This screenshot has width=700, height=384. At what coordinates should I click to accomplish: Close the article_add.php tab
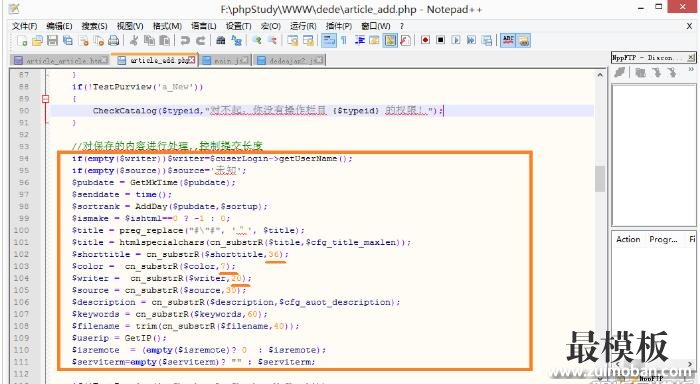(192, 60)
